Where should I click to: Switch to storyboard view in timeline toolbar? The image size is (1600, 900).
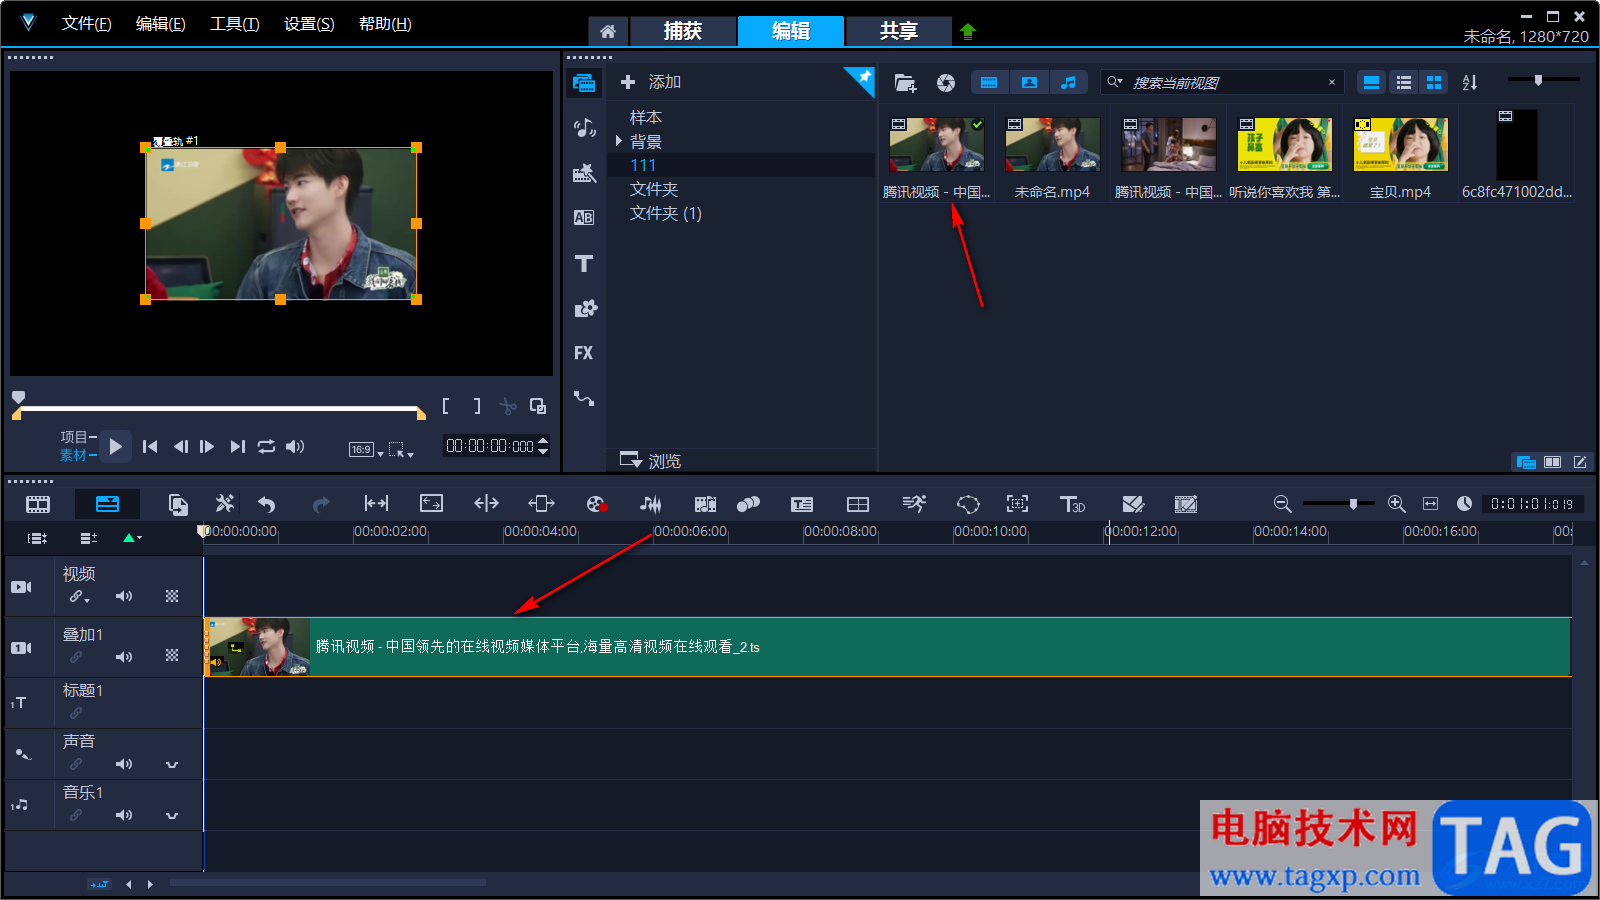pyautogui.click(x=38, y=504)
